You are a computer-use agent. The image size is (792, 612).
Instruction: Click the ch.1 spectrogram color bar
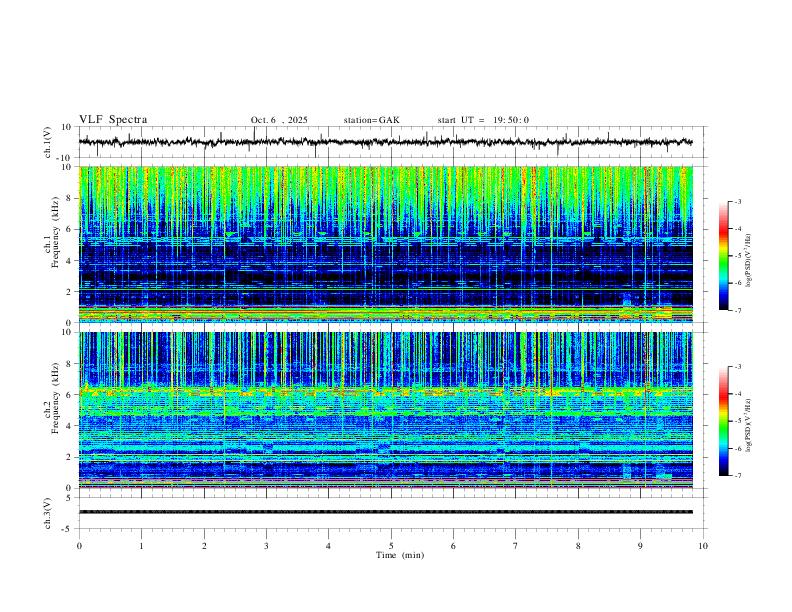pos(723,256)
